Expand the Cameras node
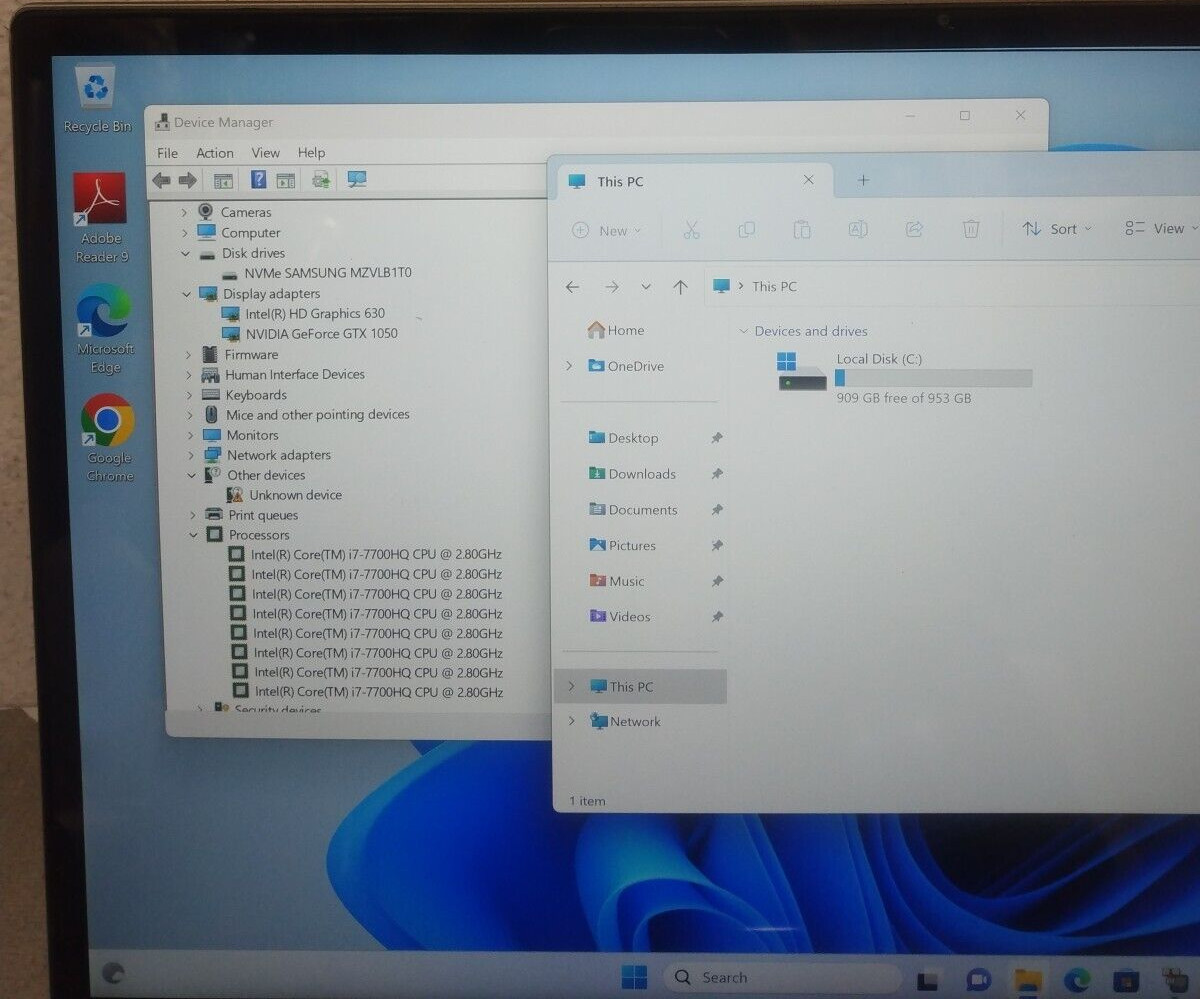Viewport: 1200px width, 999px height. pyautogui.click(x=184, y=212)
